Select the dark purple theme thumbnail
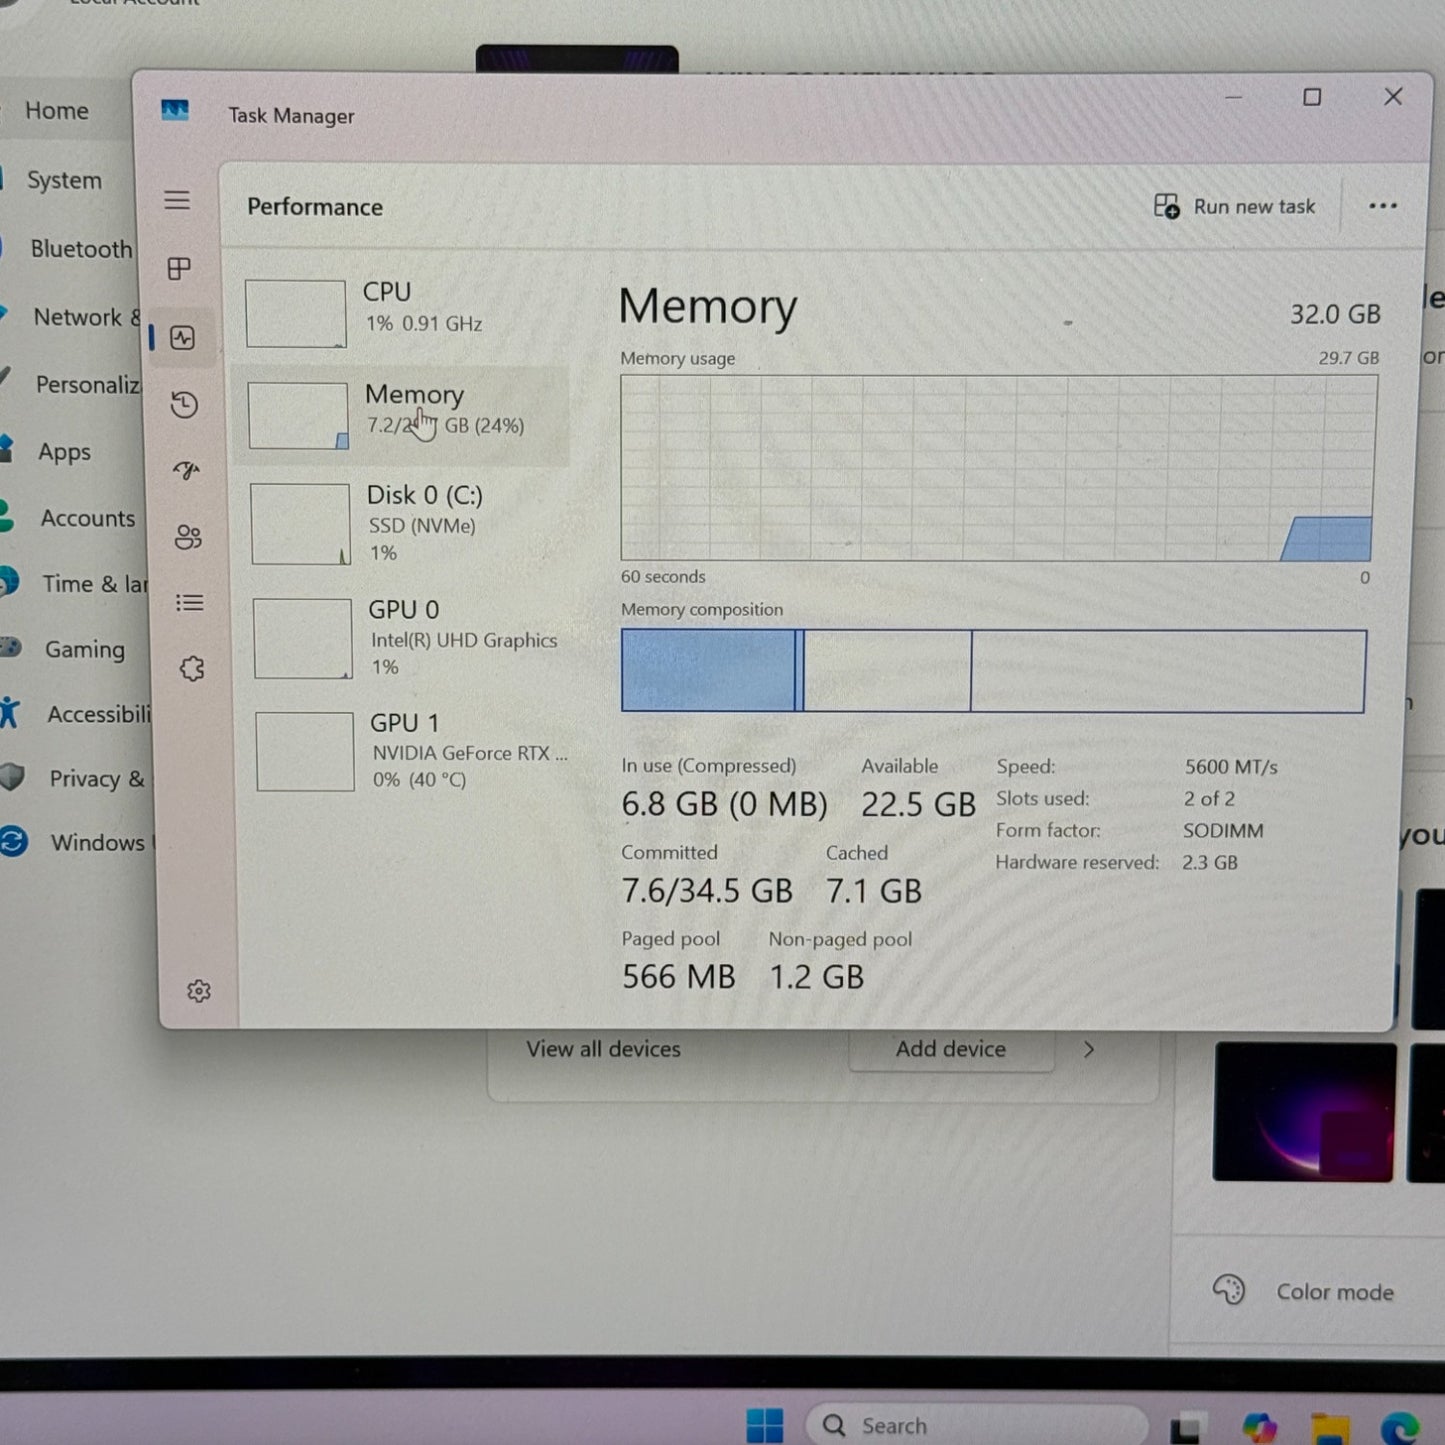Screen dimensions: 1445x1445 click(x=1304, y=1112)
